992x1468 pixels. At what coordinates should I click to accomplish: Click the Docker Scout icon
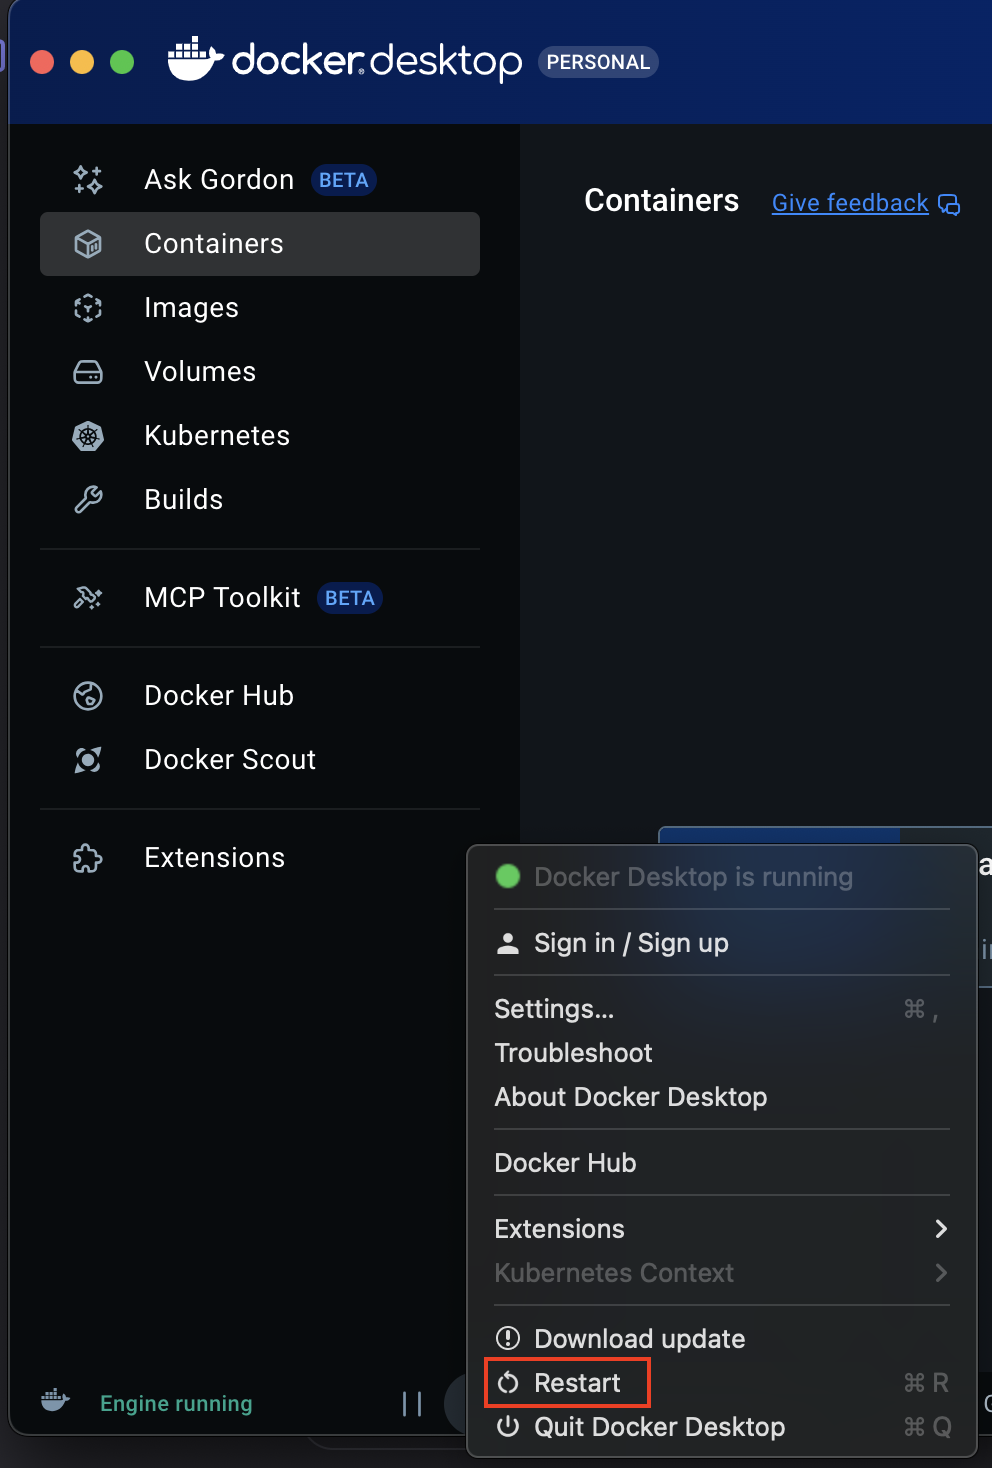pos(88,760)
